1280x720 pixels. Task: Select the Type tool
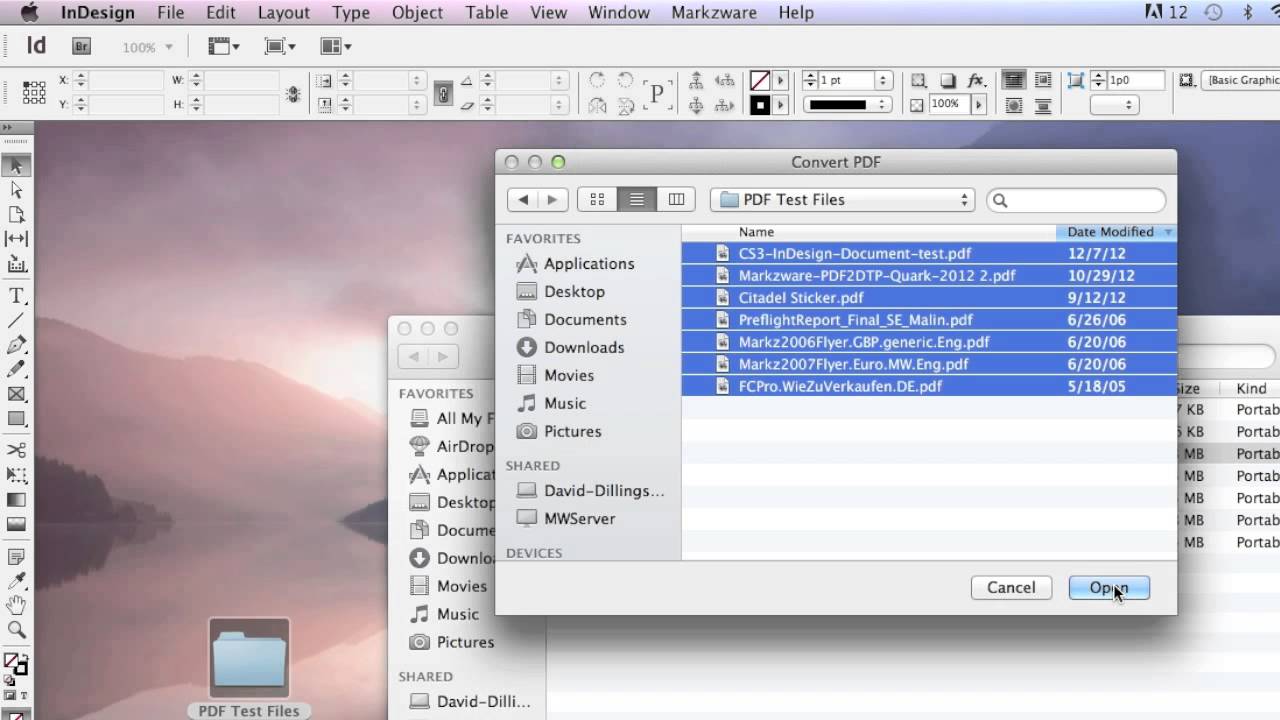tap(16, 296)
